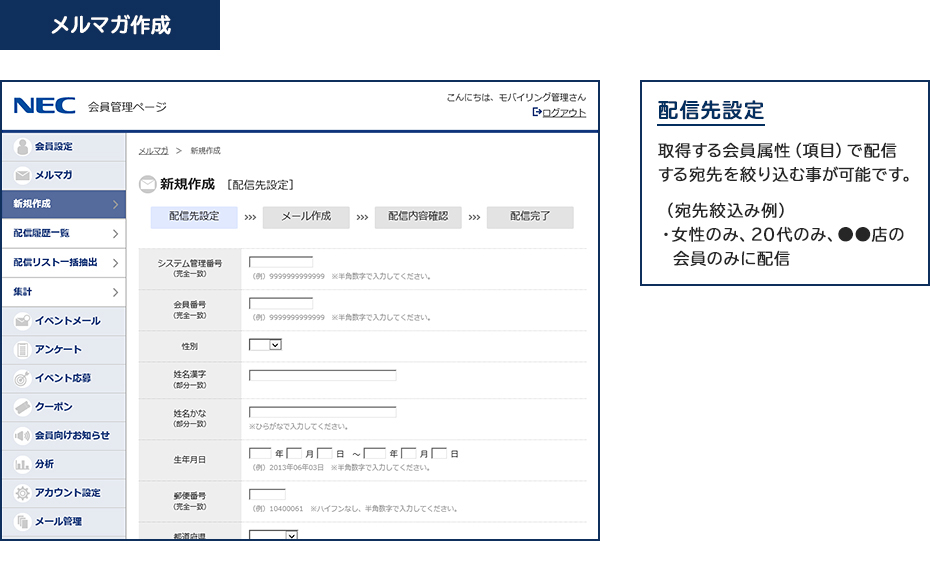This screenshot has width=930, height=571.
Task: Open 集計 submenu item
Action: pyautogui.click(x=63, y=292)
